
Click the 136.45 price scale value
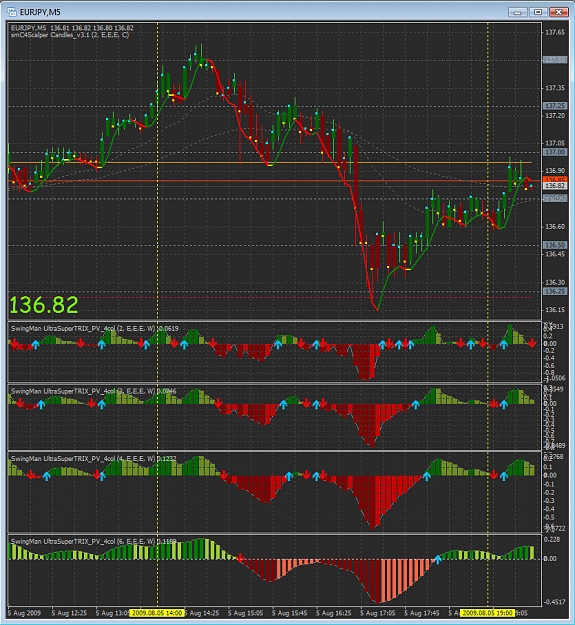555,254
